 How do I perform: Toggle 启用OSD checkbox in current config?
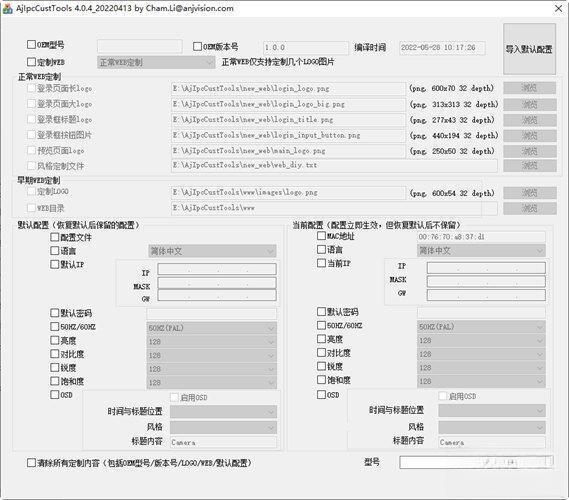[x=443, y=396]
